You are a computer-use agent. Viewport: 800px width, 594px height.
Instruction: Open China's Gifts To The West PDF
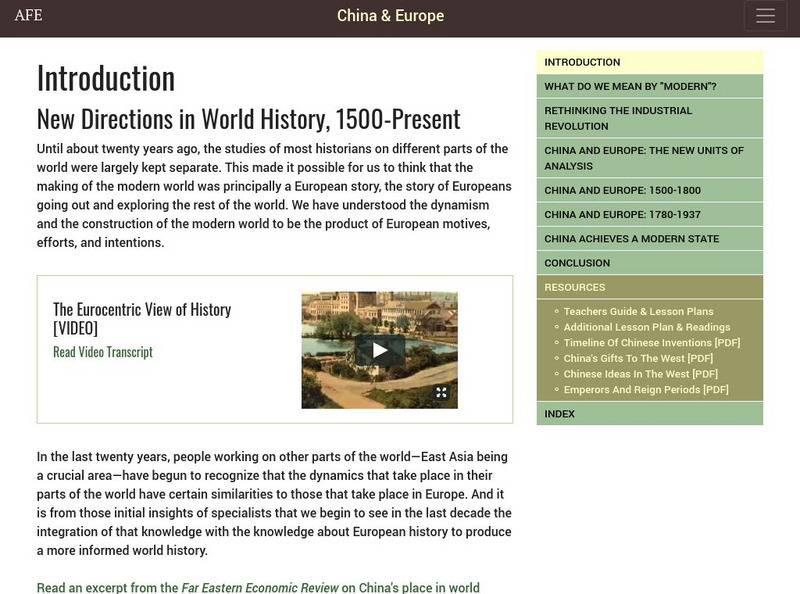pyautogui.click(x=638, y=358)
